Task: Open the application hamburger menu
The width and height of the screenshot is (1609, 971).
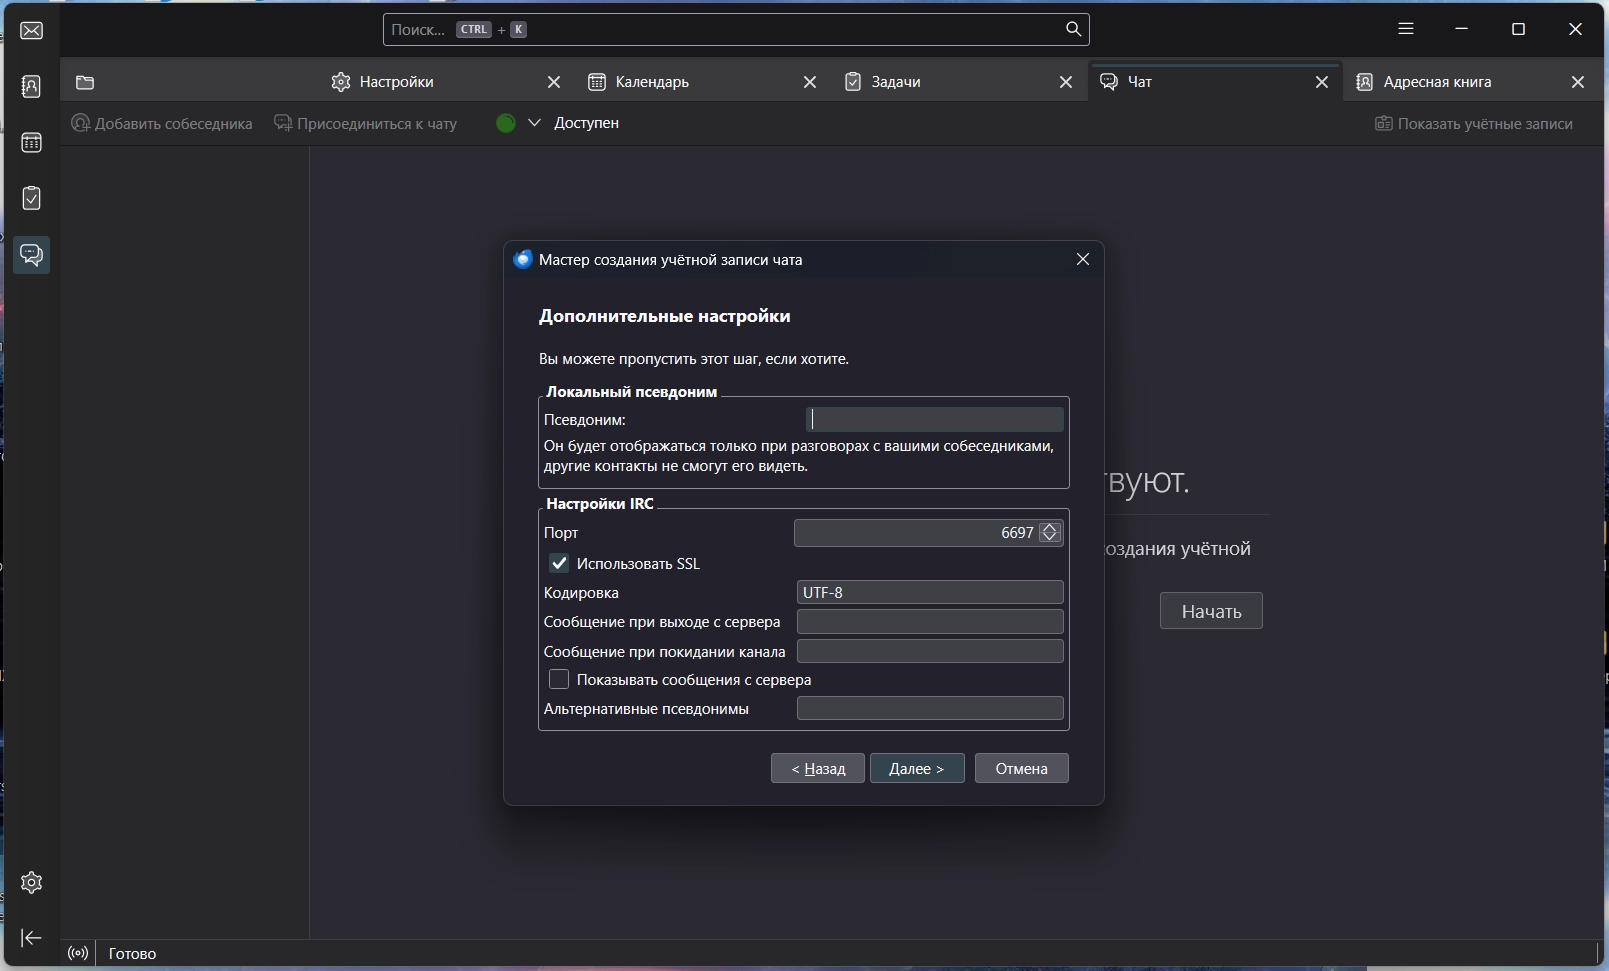Action: (1406, 29)
